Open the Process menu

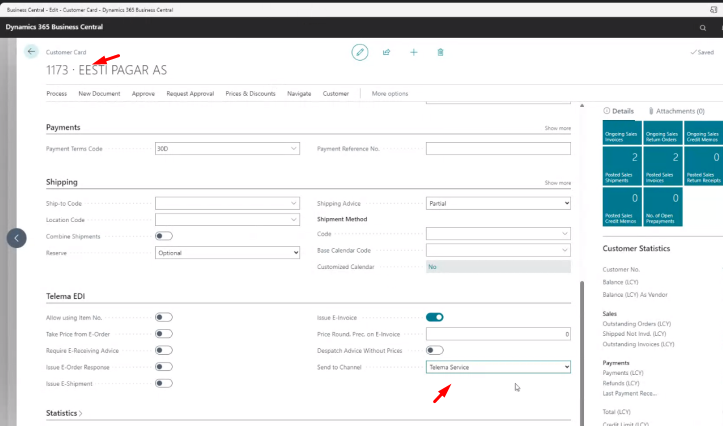pos(57,94)
